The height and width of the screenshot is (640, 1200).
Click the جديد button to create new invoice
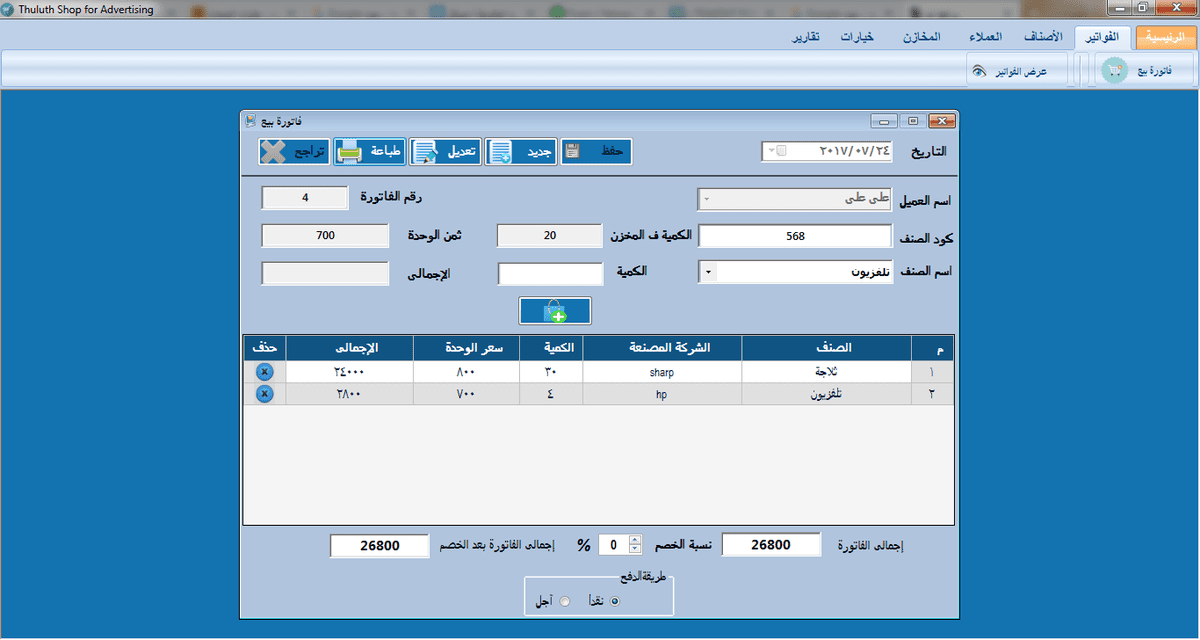[521, 151]
